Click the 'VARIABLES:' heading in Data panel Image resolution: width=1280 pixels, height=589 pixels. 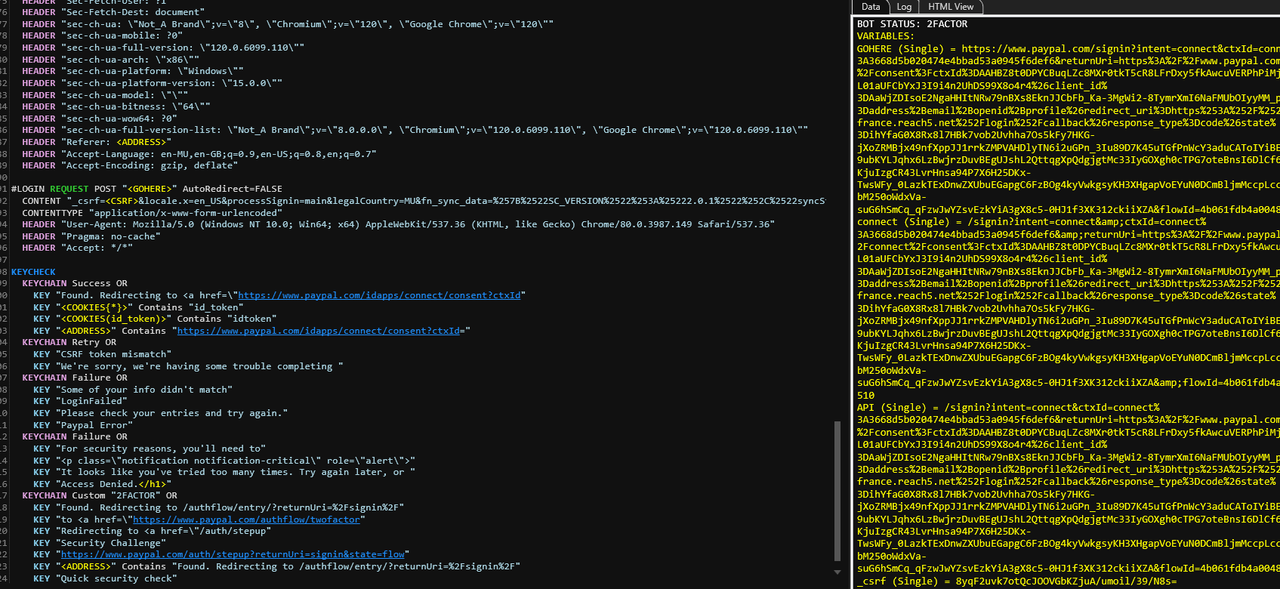(x=885, y=35)
